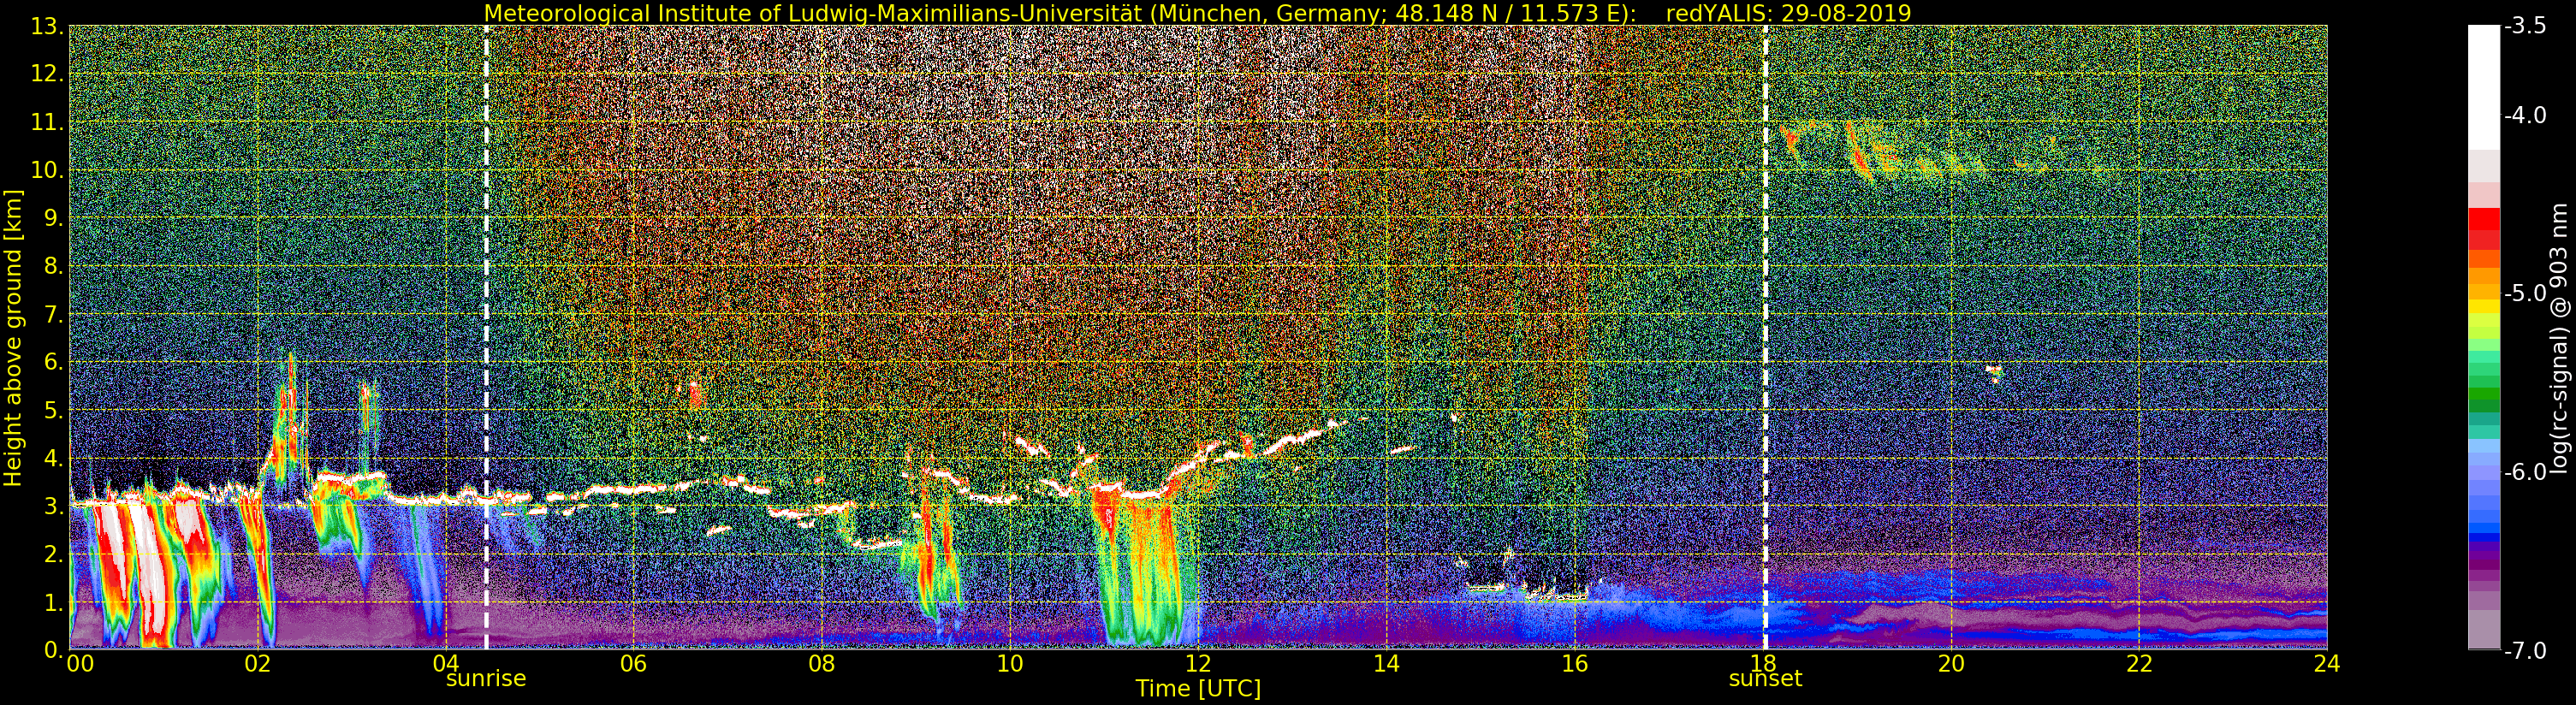Click the small isolated signal near 6 km at 20:30
The height and width of the screenshot is (705, 2576).
[x=1995, y=373]
